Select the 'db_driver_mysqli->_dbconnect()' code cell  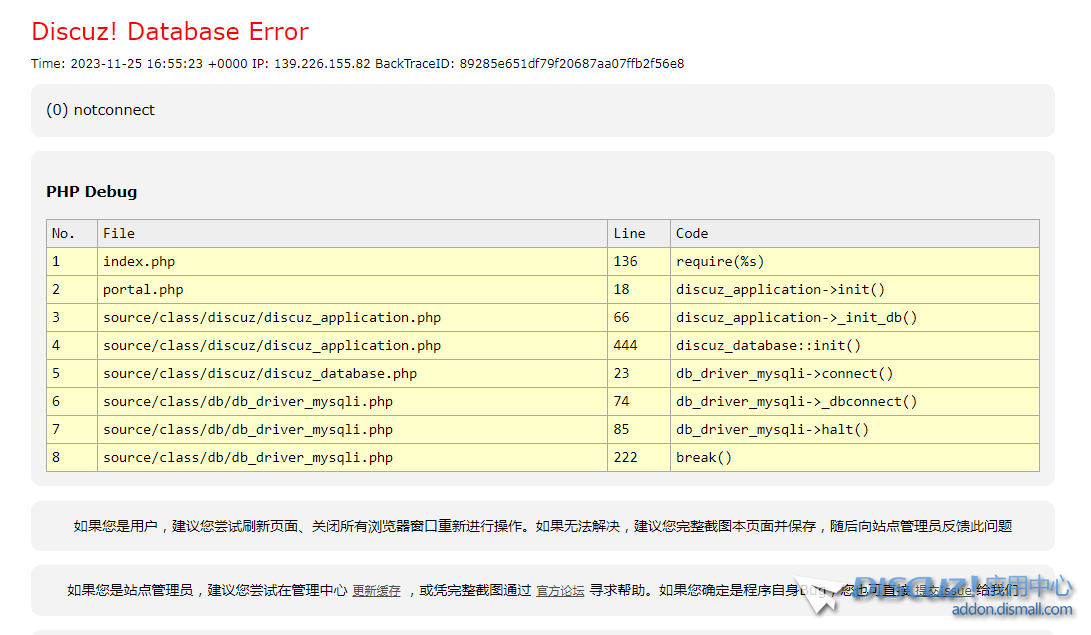(x=854, y=401)
